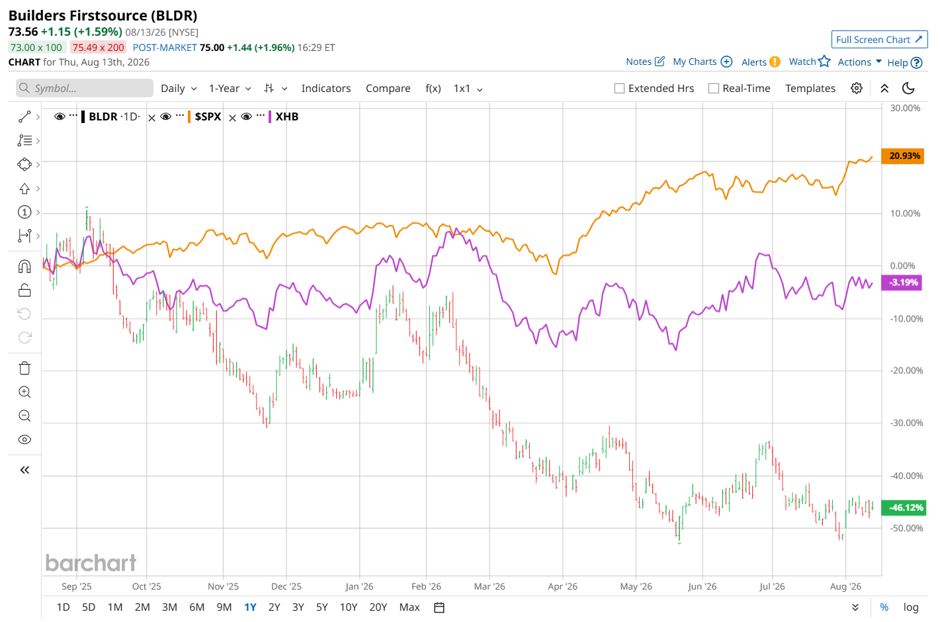
Task: Open the Daily frequency dropdown
Action: tap(179, 89)
